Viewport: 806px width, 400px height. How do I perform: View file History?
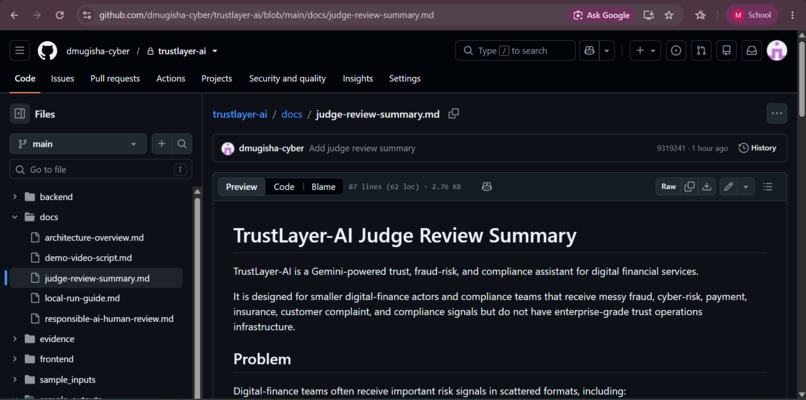757,148
